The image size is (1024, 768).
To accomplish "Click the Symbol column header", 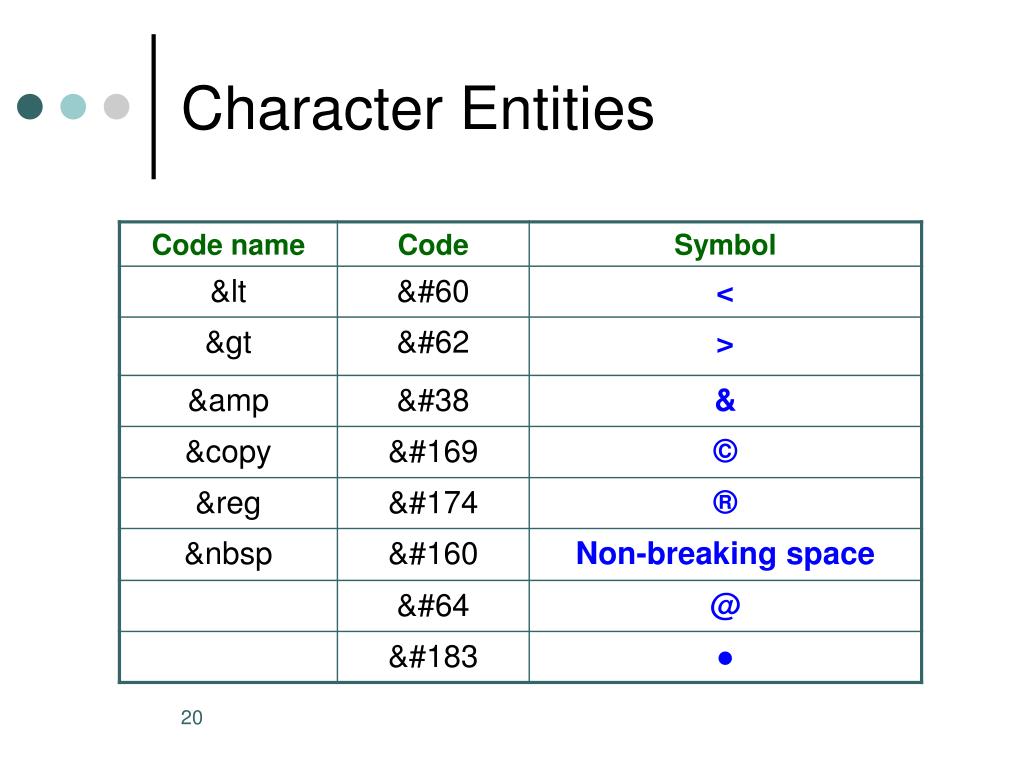I will (x=725, y=246).
